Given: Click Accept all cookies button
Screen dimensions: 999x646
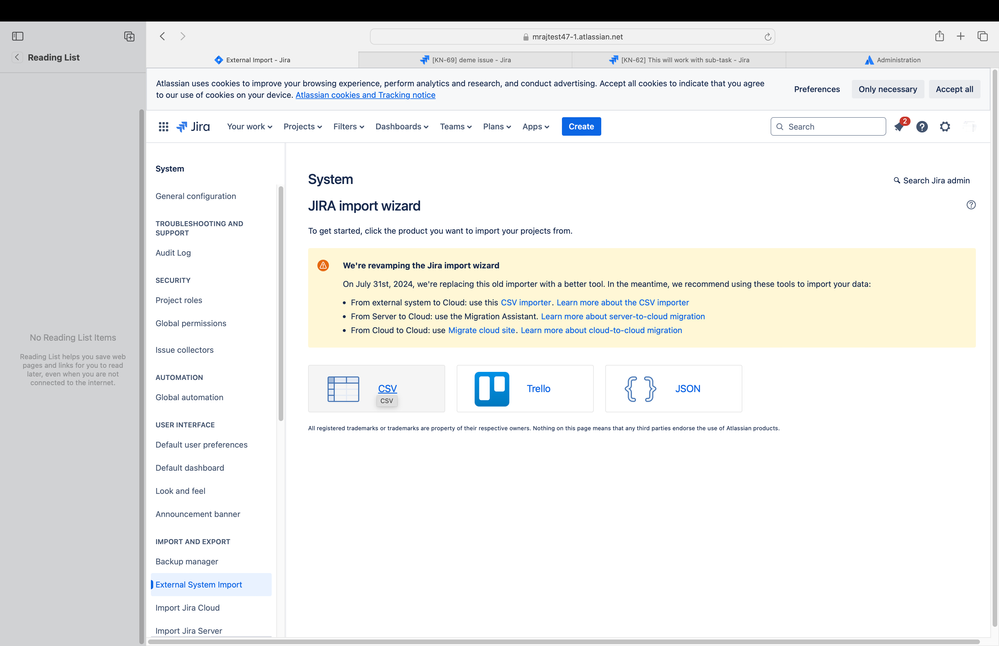Looking at the screenshot, I should [x=954, y=89].
